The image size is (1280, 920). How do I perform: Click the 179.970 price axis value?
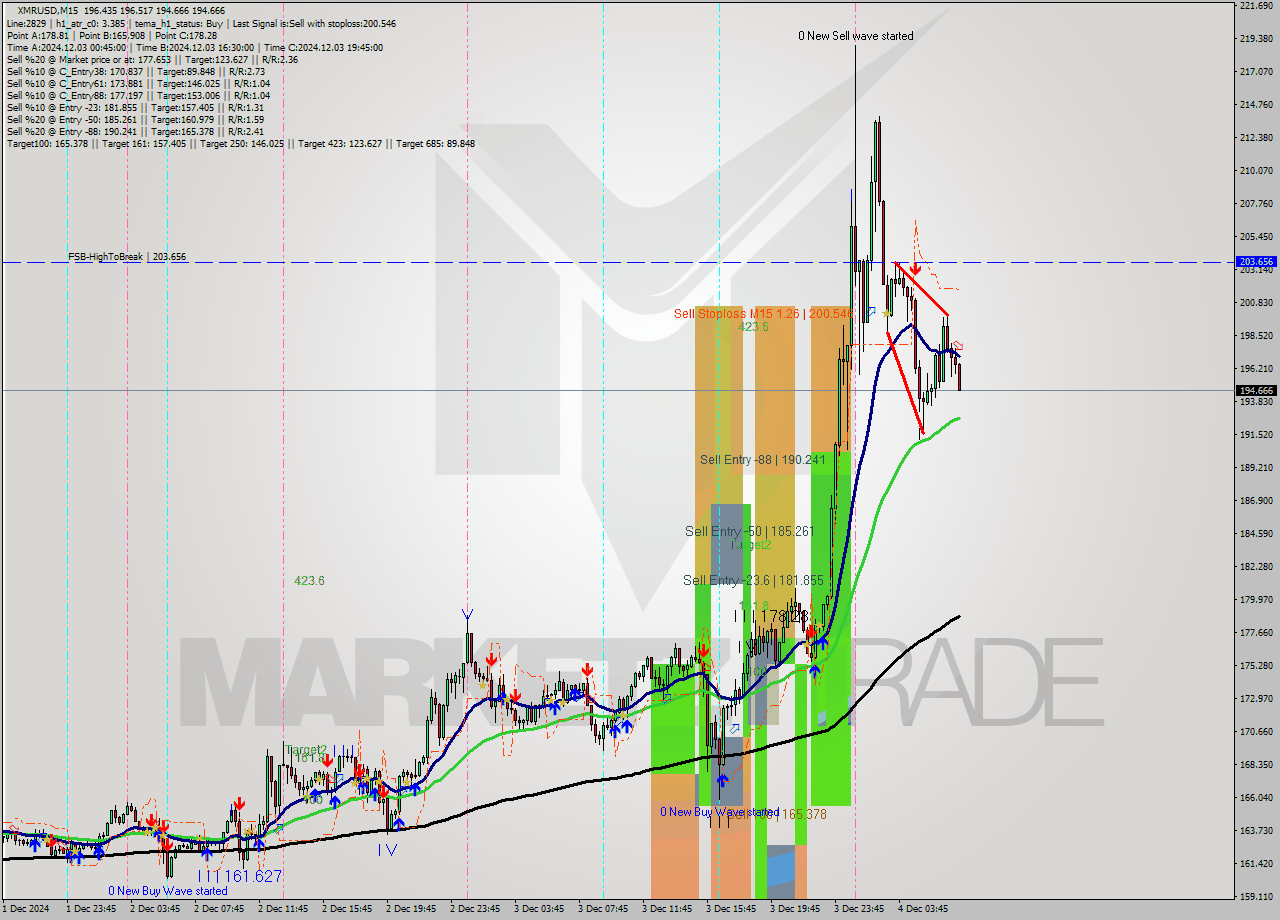[1256, 600]
